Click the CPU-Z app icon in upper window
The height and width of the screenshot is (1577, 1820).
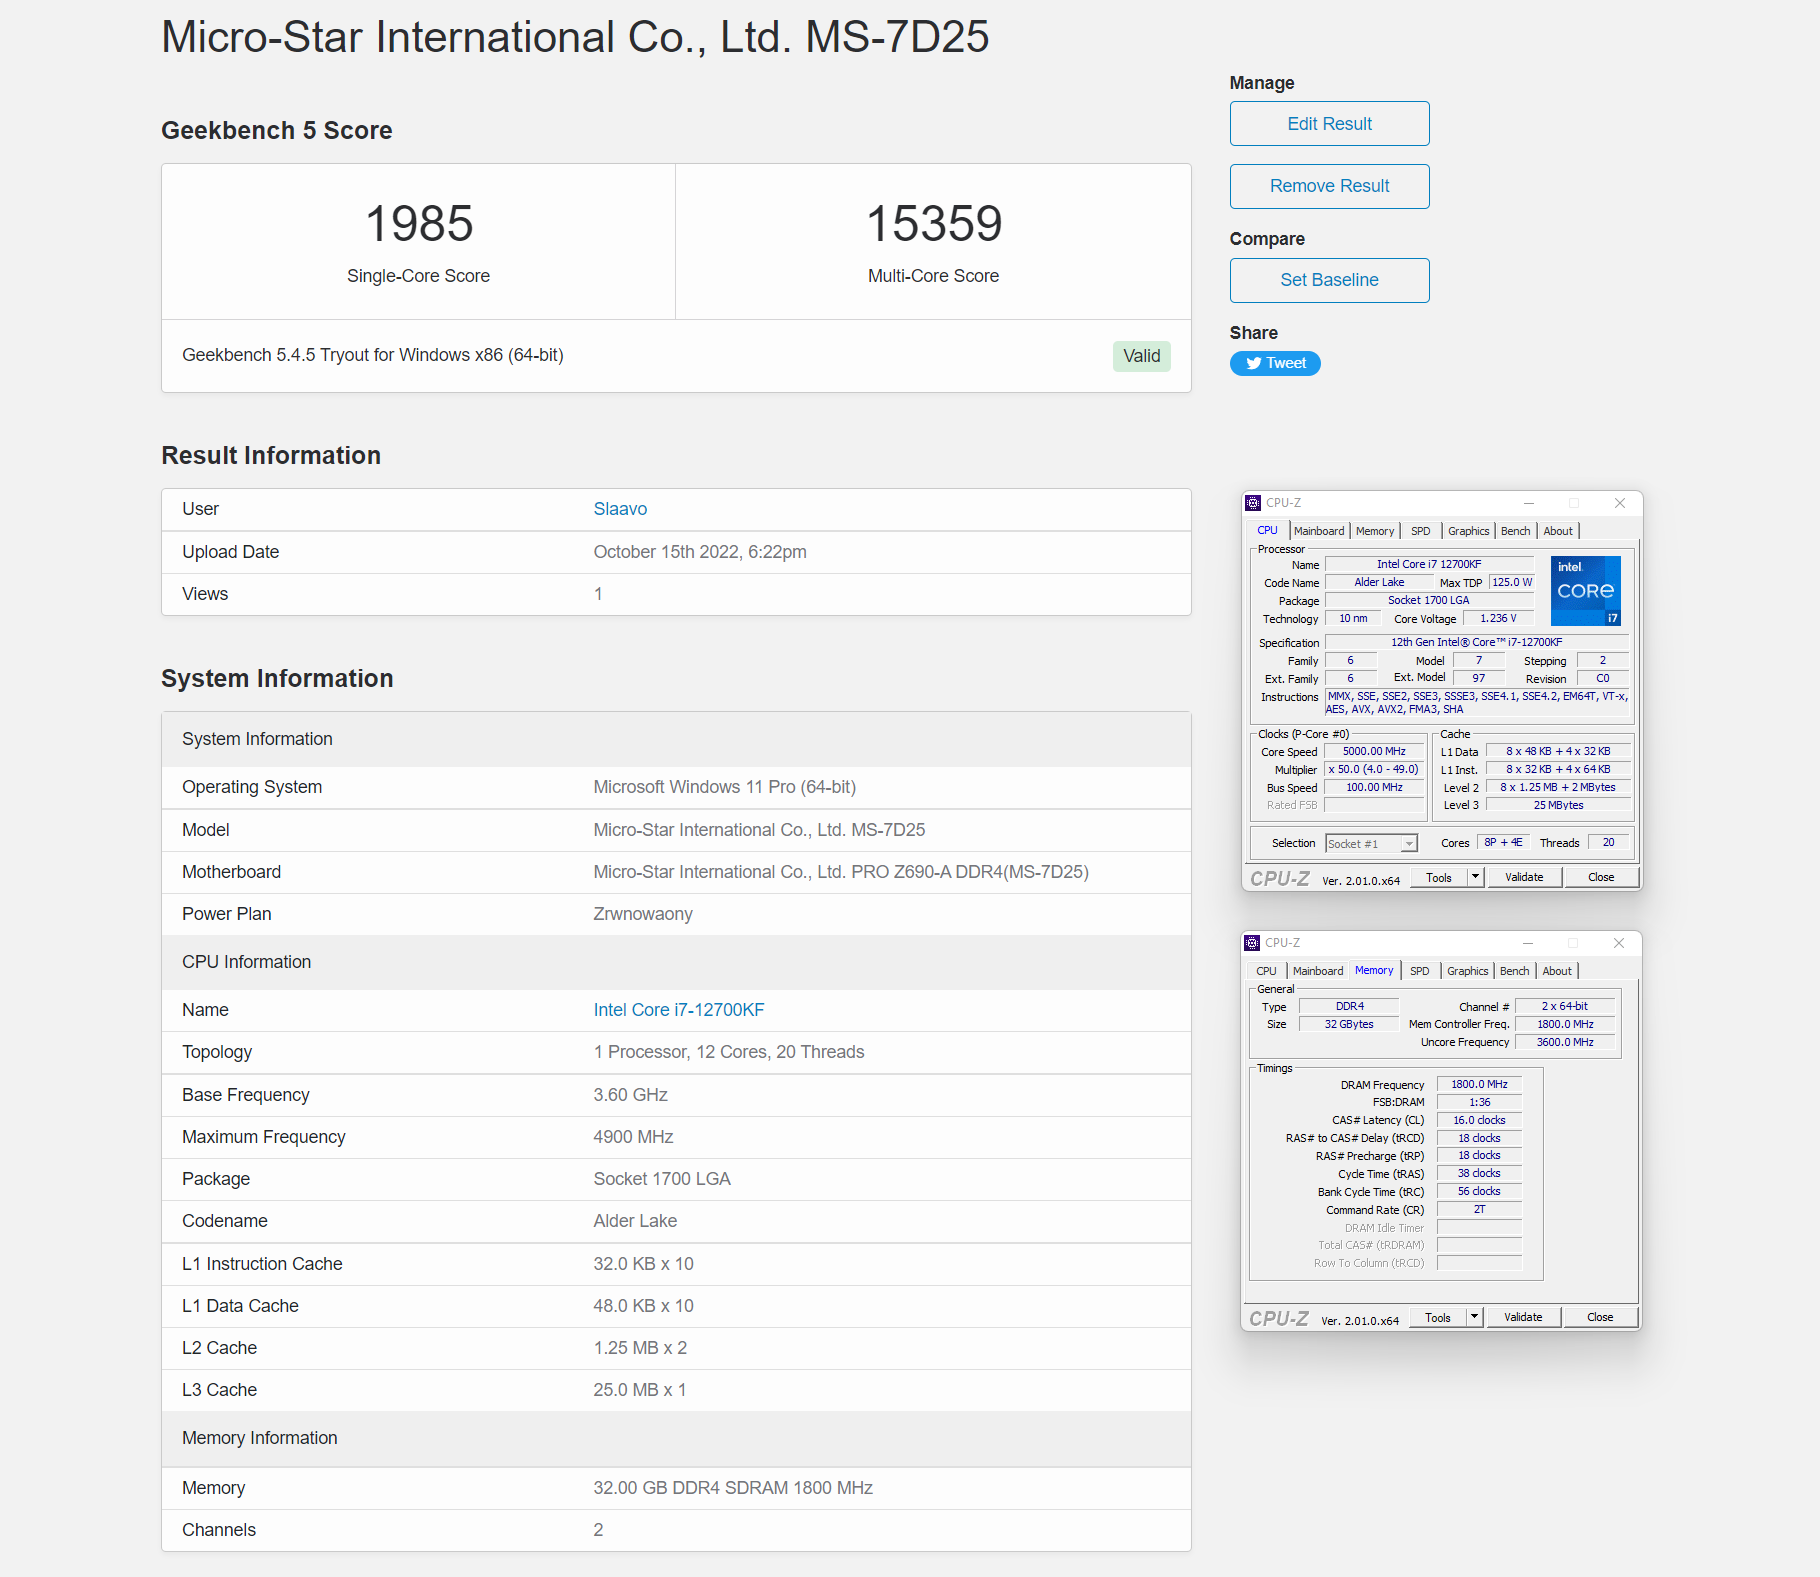[x=1253, y=503]
